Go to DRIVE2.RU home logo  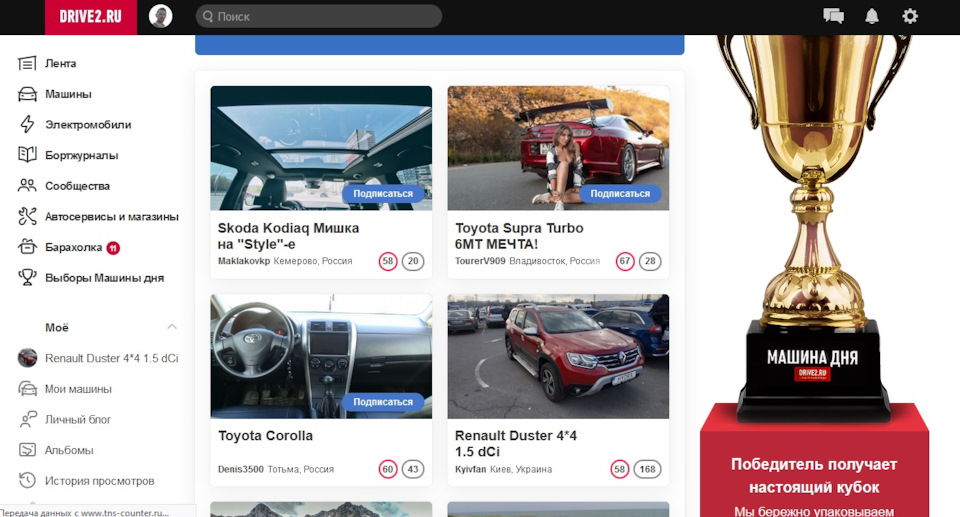(x=91, y=17)
